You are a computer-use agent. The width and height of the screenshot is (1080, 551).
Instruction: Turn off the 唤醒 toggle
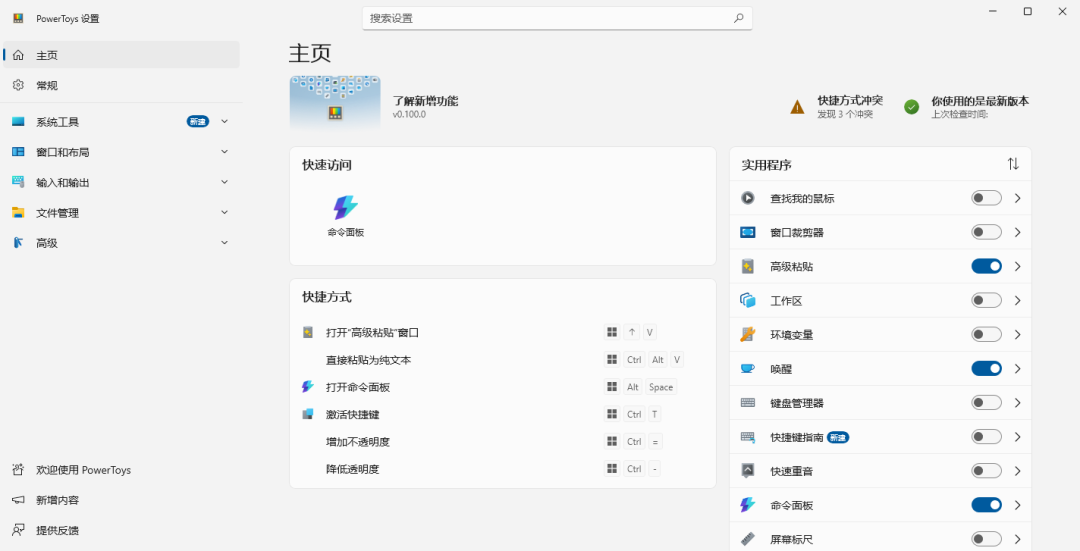point(986,368)
